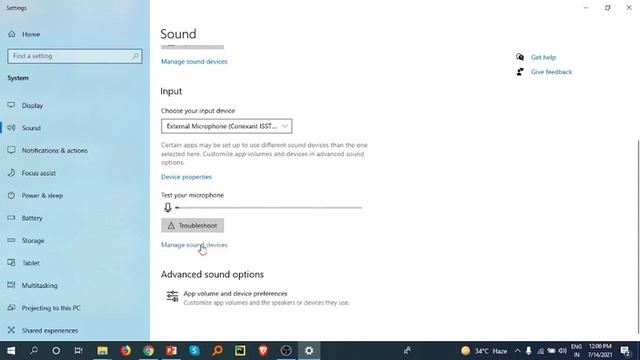
Task: Click the Focus assist moon icon
Action: pos(11,173)
